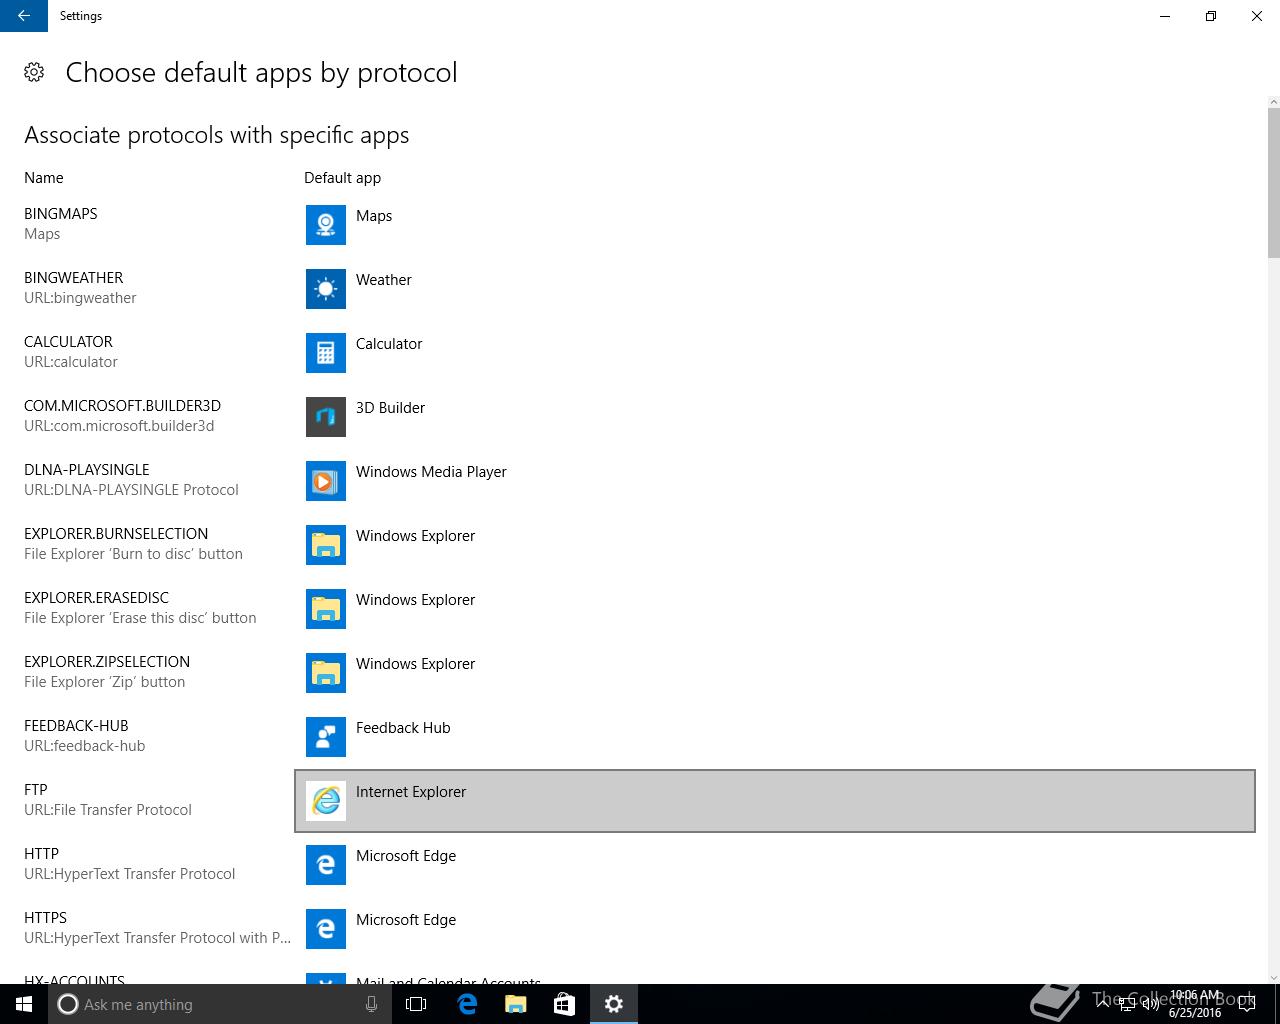Open File Explorer from the taskbar
This screenshot has width=1280, height=1024.
click(x=516, y=1004)
